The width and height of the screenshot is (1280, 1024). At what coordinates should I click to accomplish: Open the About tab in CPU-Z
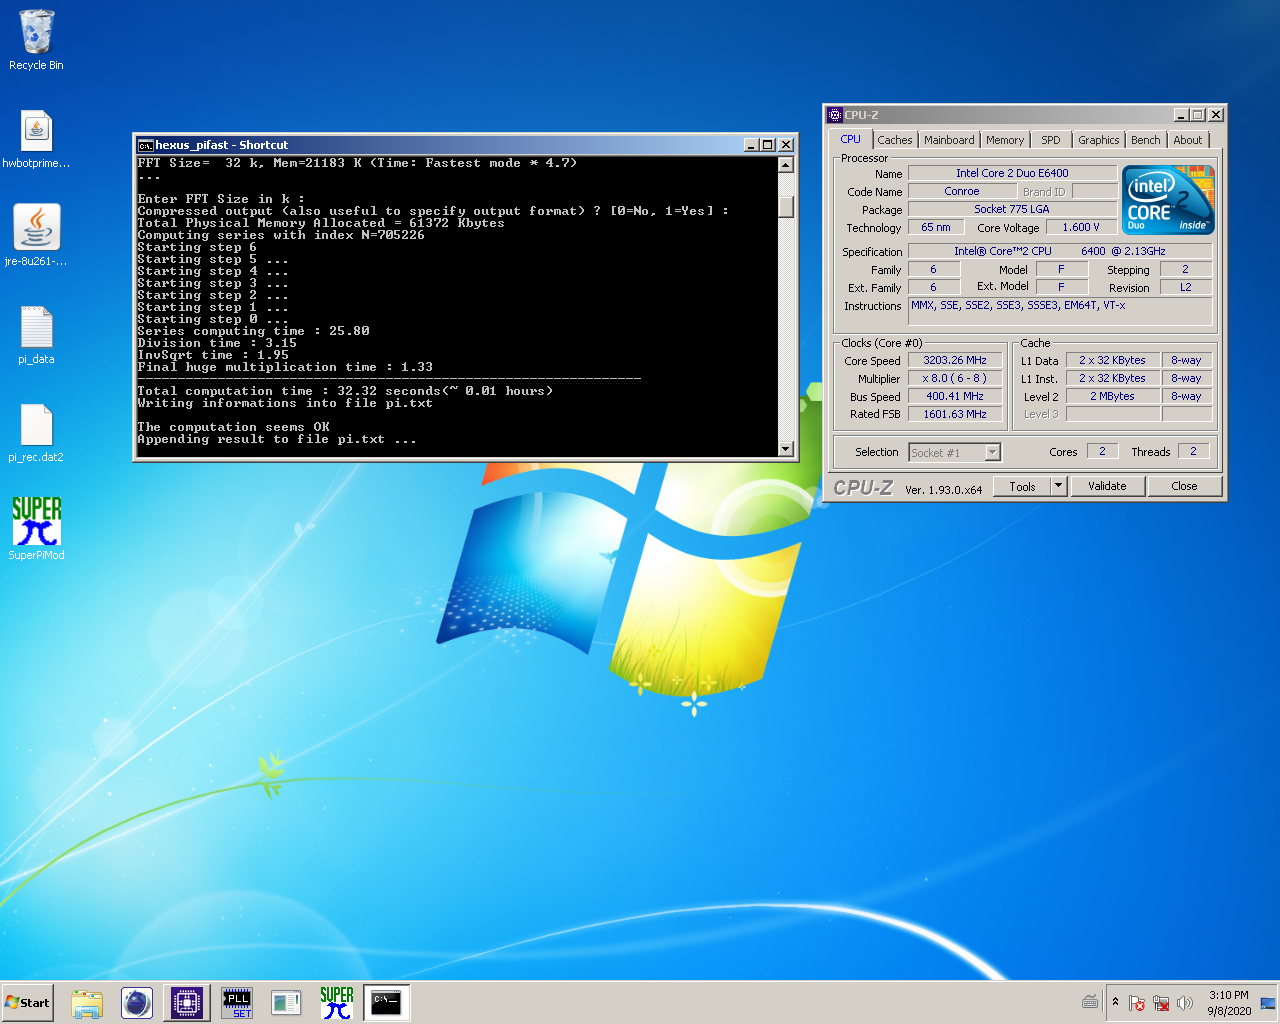coord(1188,140)
